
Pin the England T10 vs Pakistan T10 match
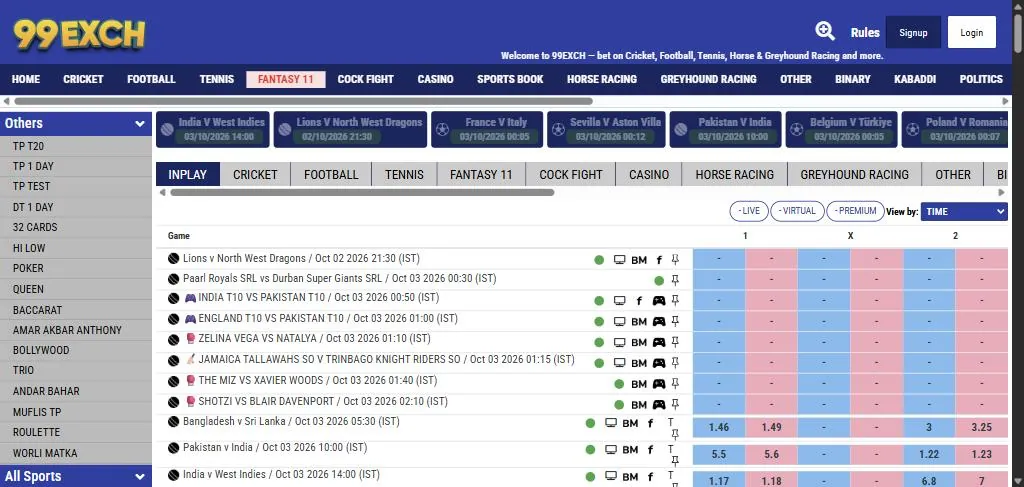(x=675, y=322)
